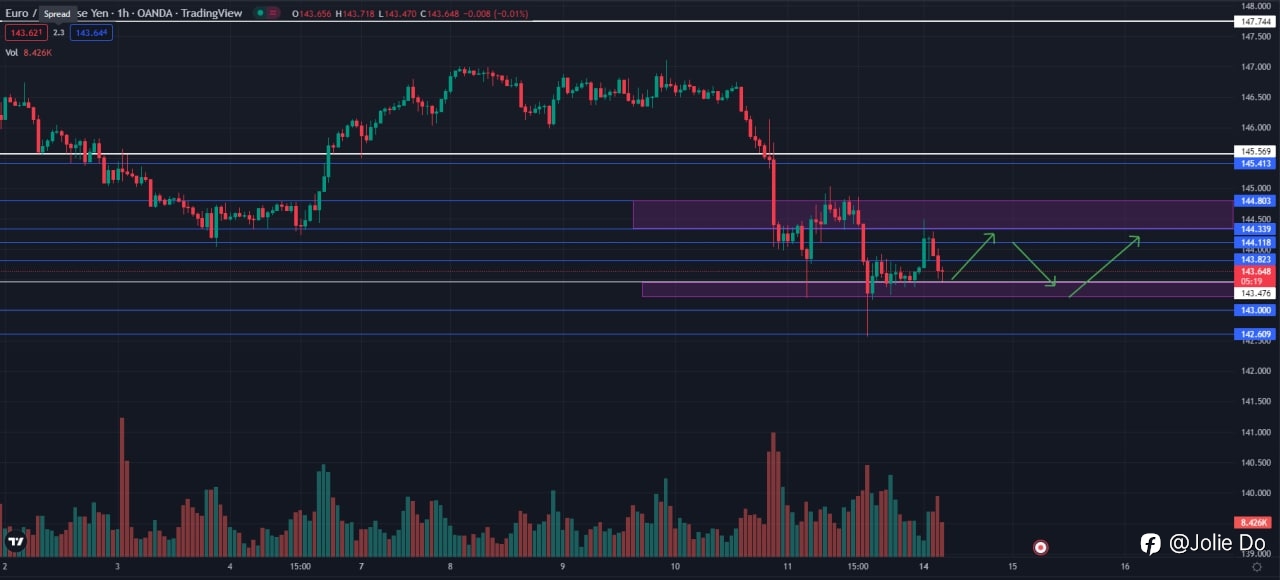Image resolution: width=1280 pixels, height=580 pixels.
Task: Click the 145.413 blue price label
Action: [x=1256, y=163]
